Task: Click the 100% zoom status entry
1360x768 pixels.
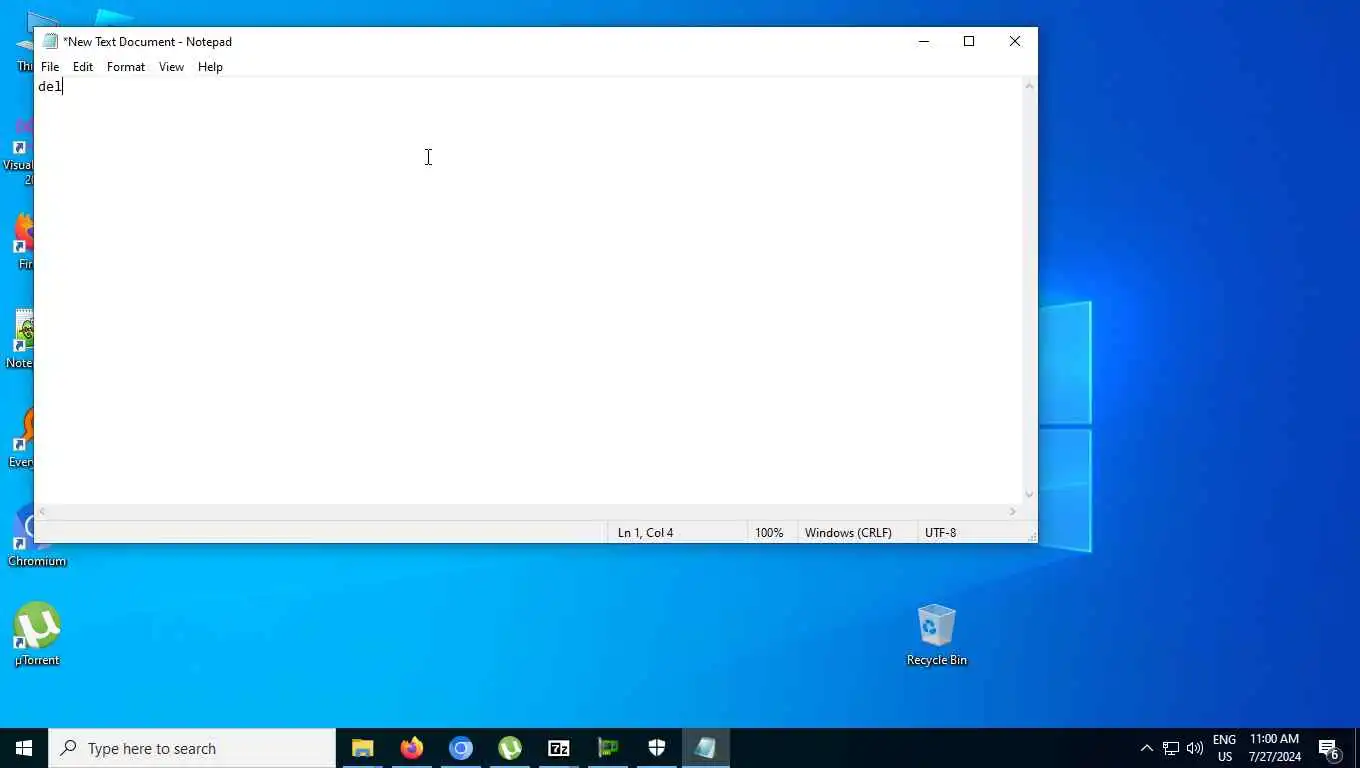Action: pyautogui.click(x=769, y=533)
